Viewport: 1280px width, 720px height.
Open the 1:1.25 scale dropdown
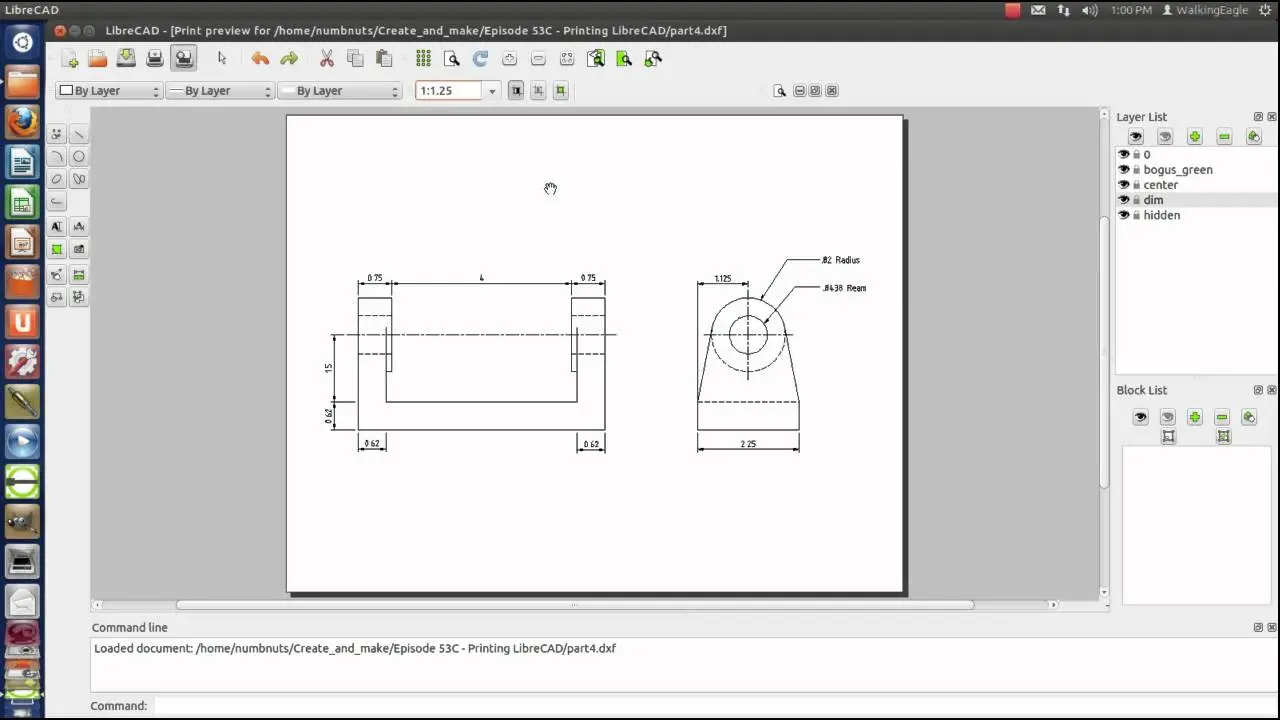pos(491,90)
